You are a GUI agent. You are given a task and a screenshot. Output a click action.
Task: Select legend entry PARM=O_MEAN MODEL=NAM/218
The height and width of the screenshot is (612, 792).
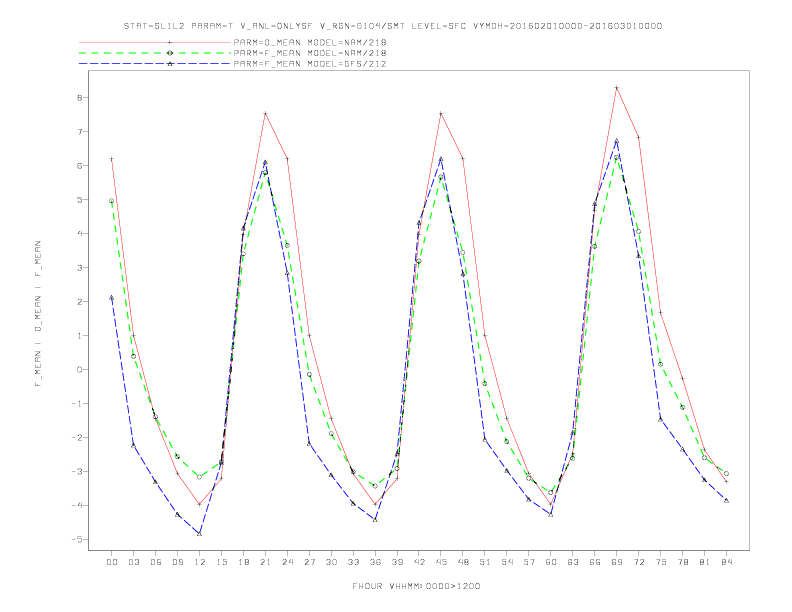coord(310,42)
